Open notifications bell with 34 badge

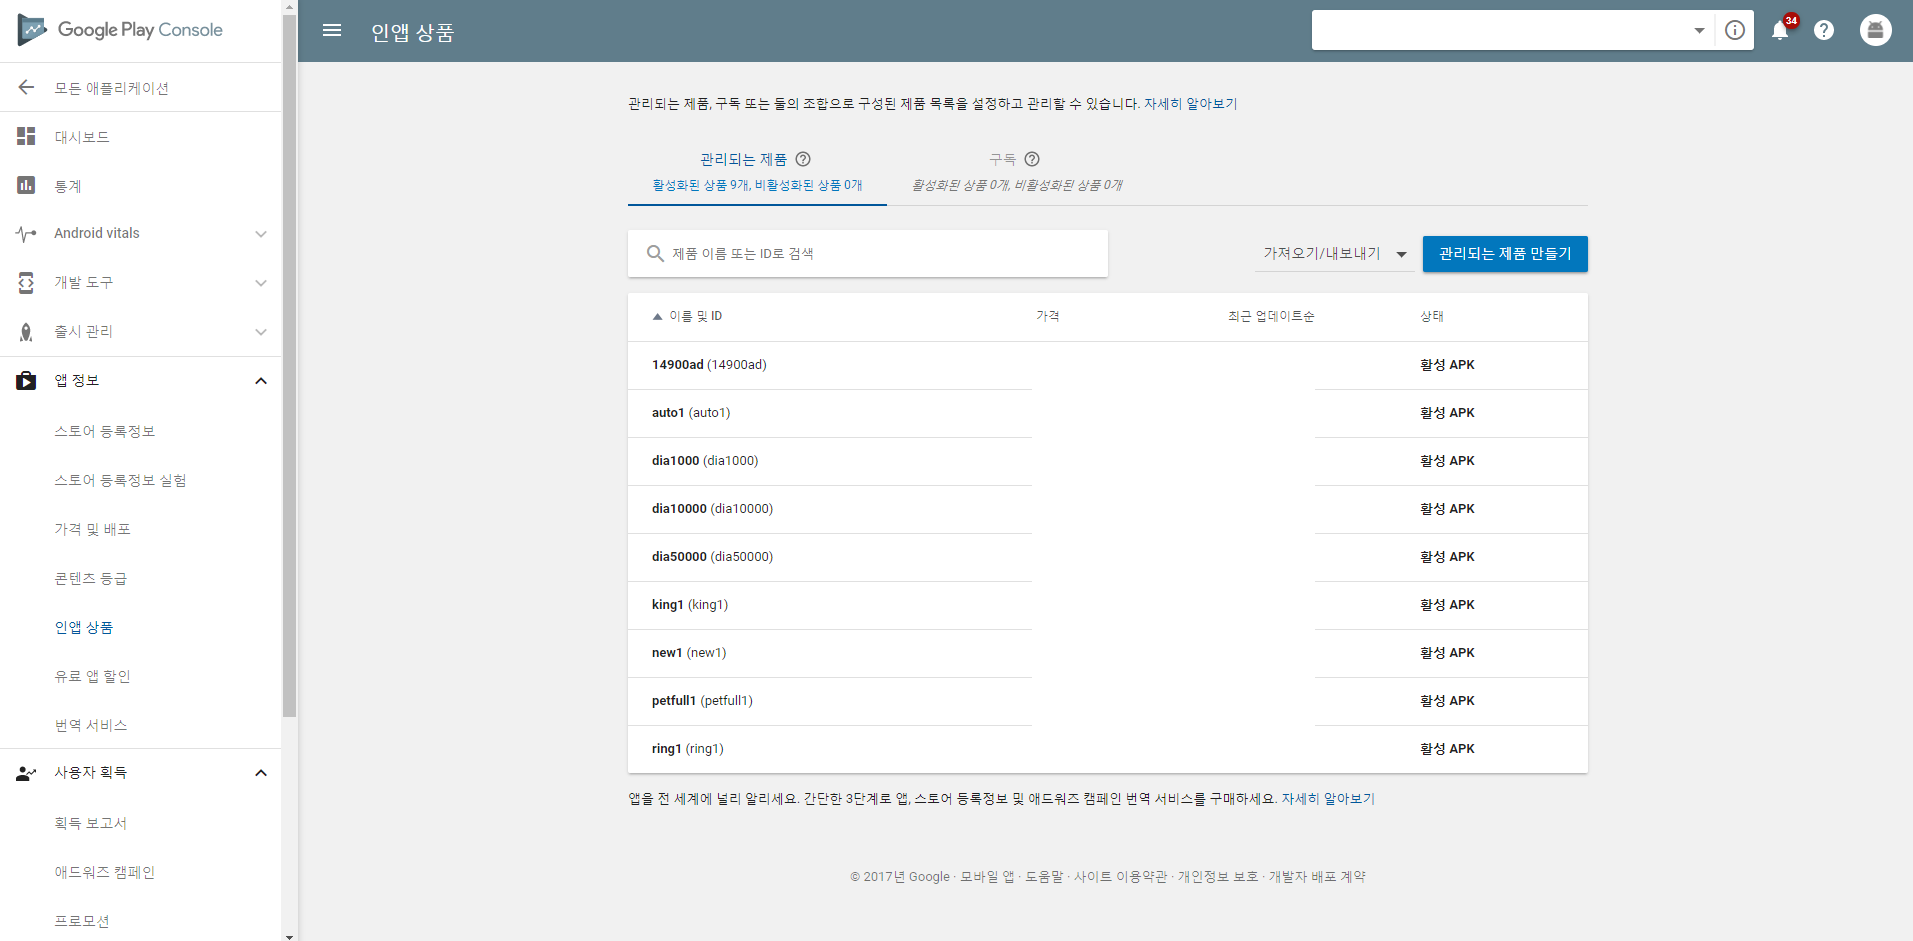coord(1781,30)
